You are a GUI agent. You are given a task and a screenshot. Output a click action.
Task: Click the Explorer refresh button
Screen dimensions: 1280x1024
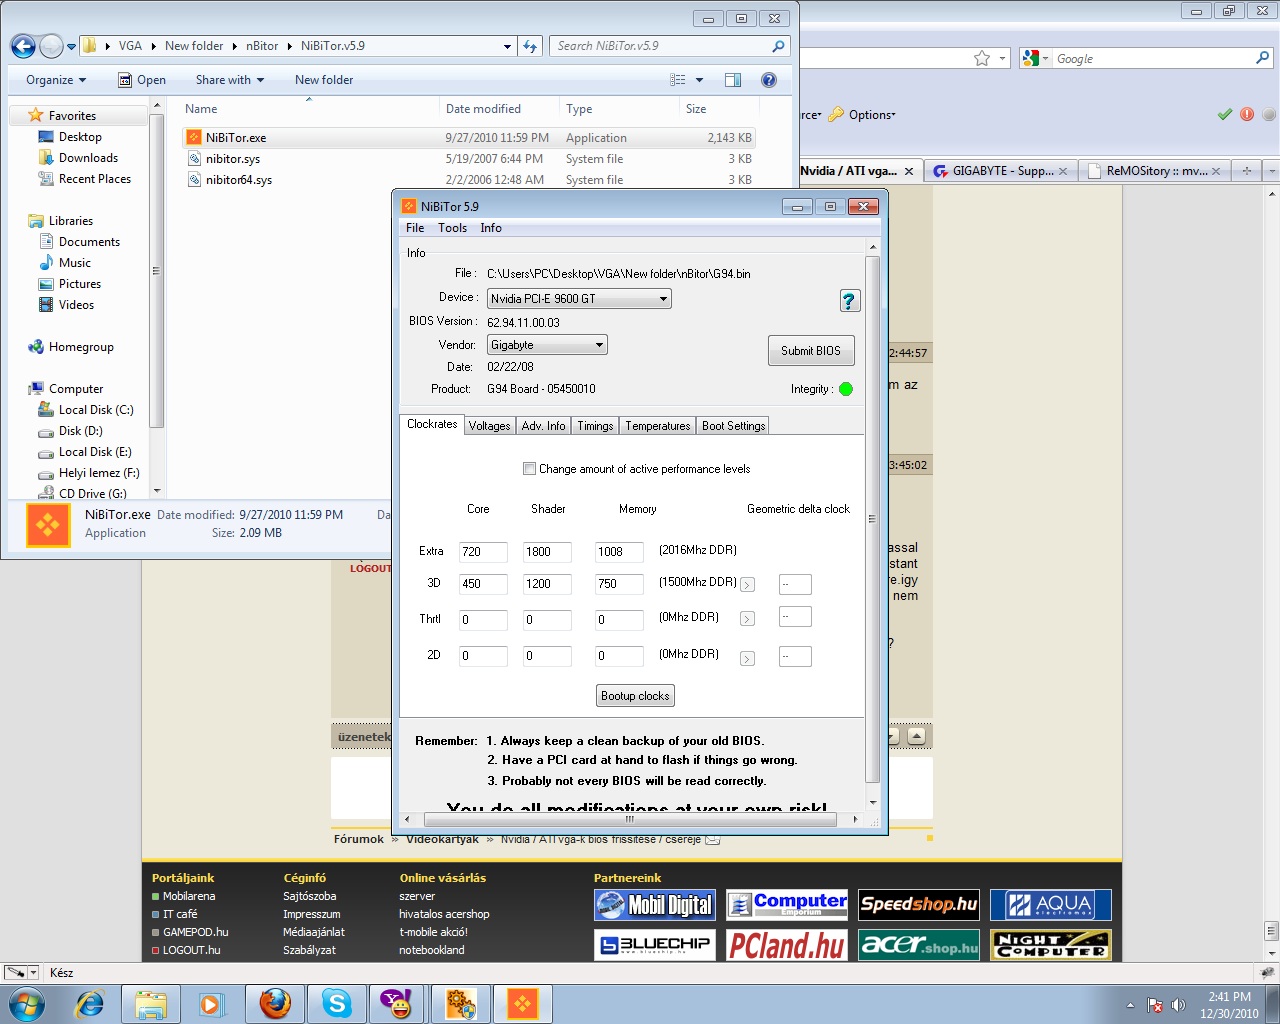click(x=530, y=46)
